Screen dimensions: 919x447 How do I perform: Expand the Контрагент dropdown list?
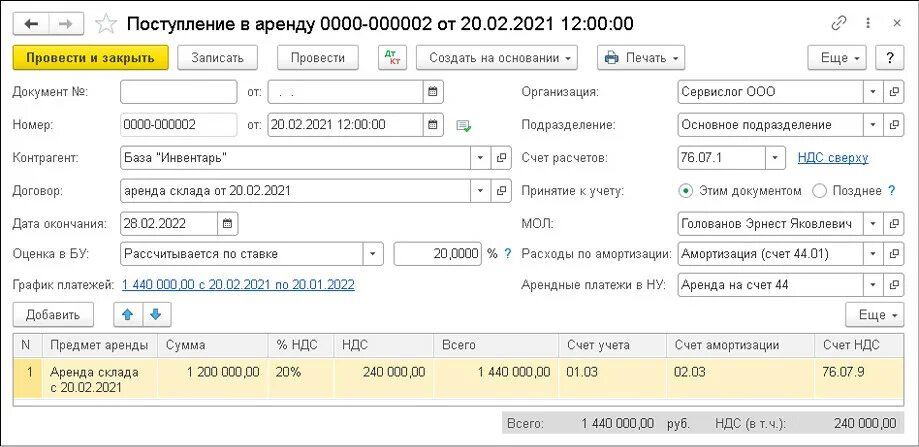tap(480, 158)
